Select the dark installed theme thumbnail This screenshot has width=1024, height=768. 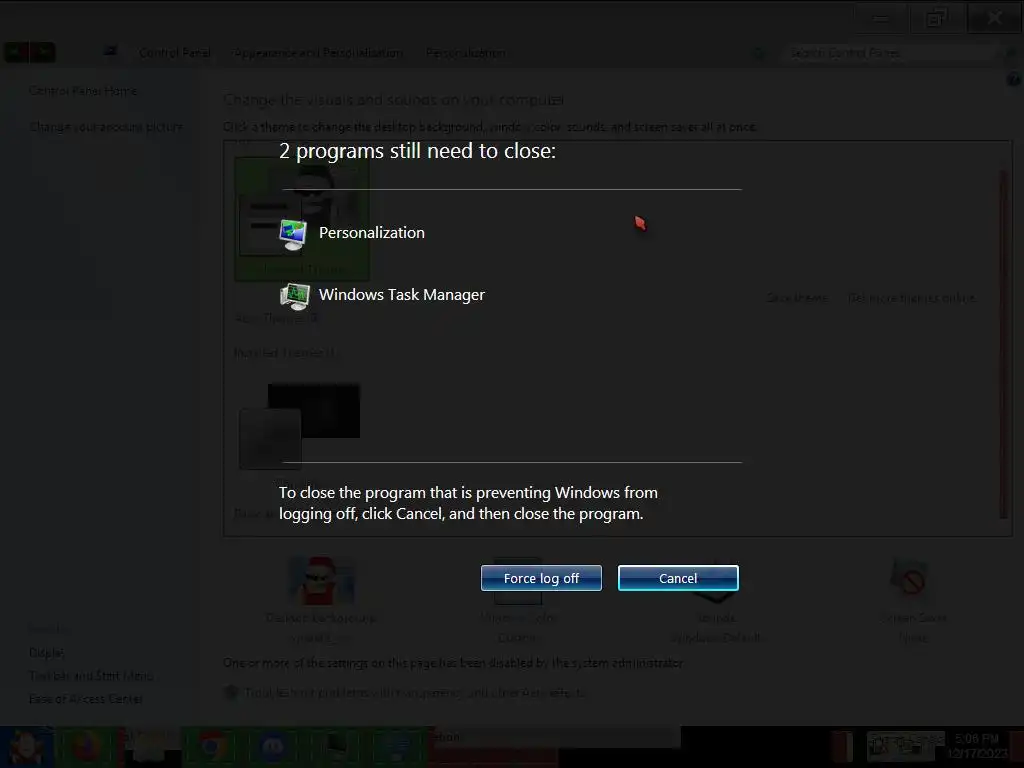tap(300, 426)
